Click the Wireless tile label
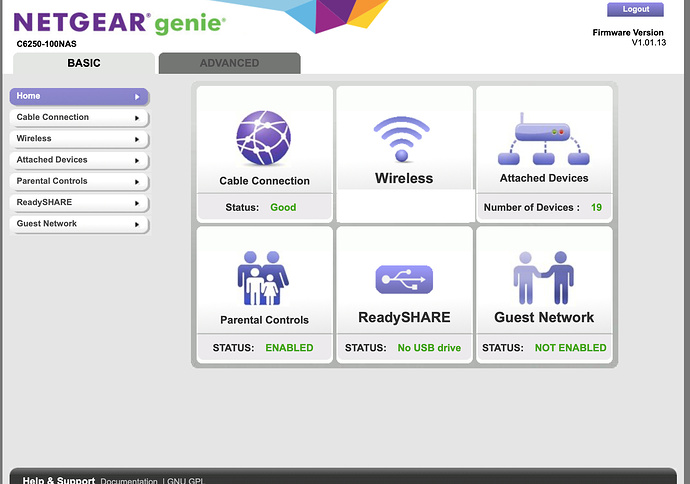 coord(404,178)
